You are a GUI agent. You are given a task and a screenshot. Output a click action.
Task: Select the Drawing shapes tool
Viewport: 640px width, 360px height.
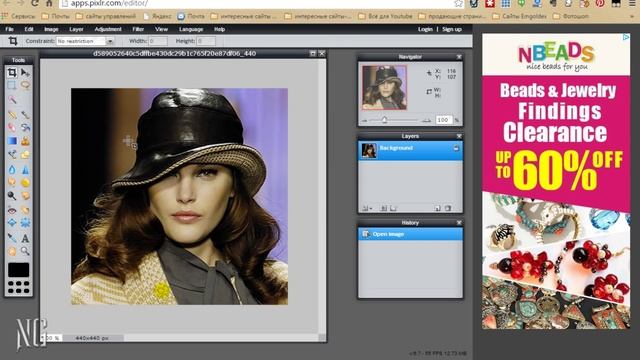(25, 155)
